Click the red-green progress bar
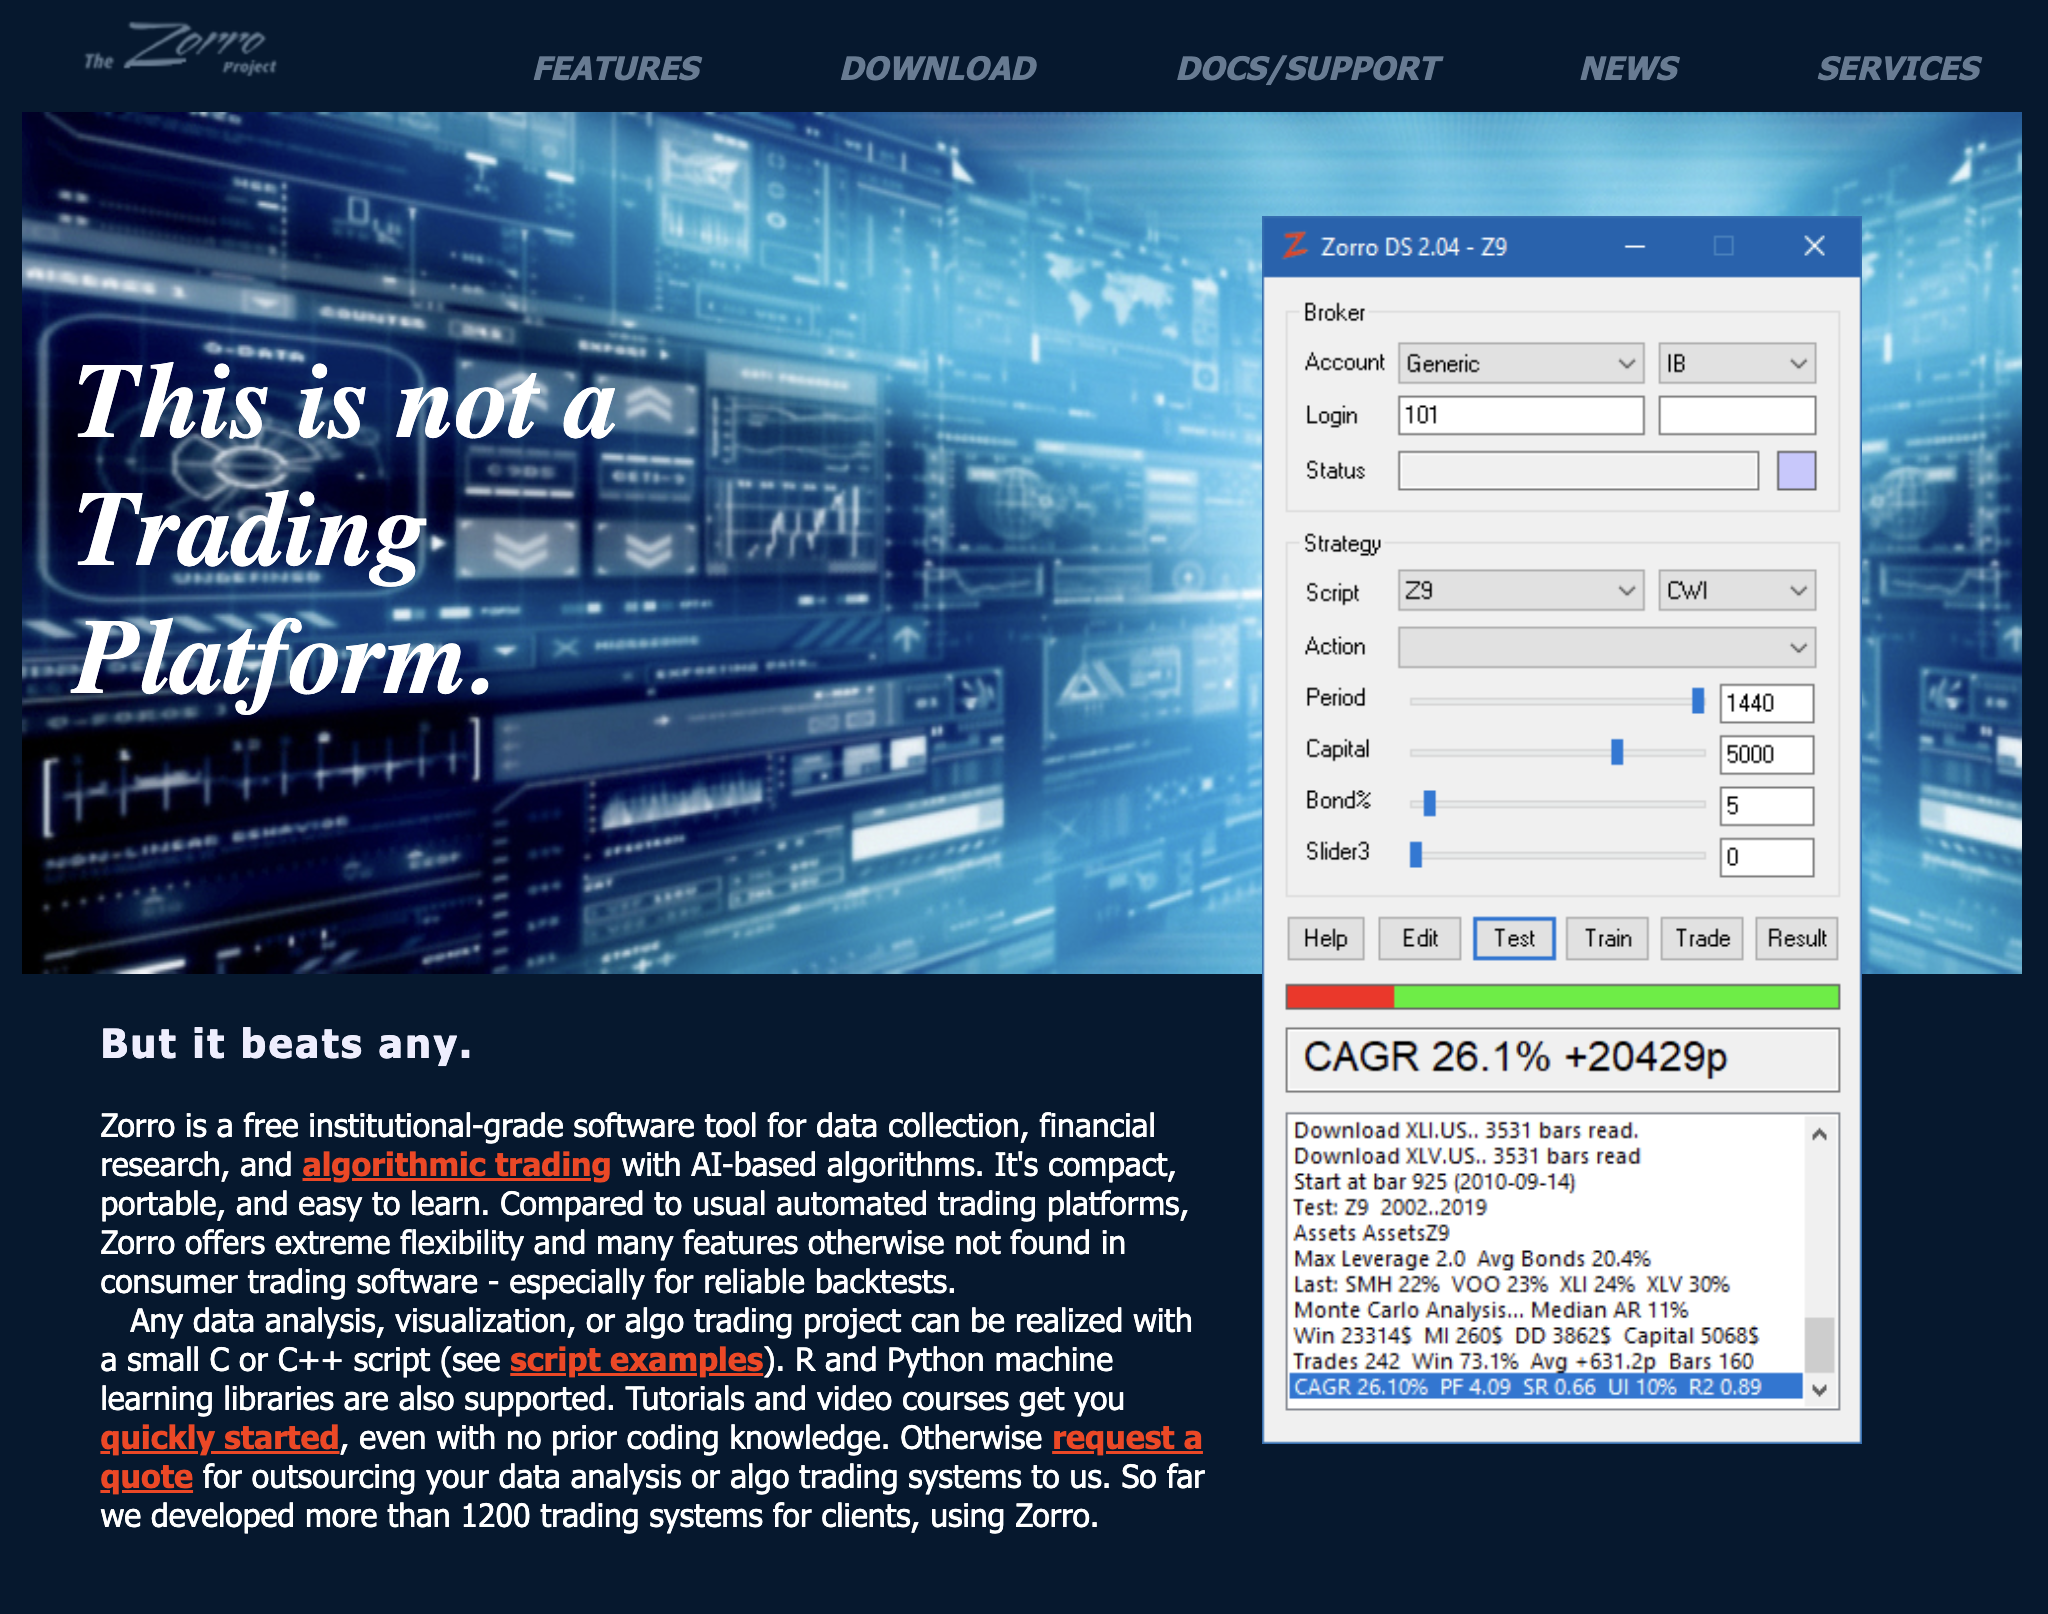 pyautogui.click(x=1562, y=996)
